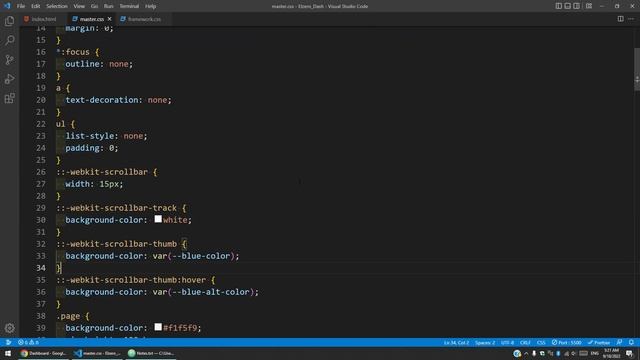Click '.page' selector on line 38
640x360 pixels.
click(68, 316)
